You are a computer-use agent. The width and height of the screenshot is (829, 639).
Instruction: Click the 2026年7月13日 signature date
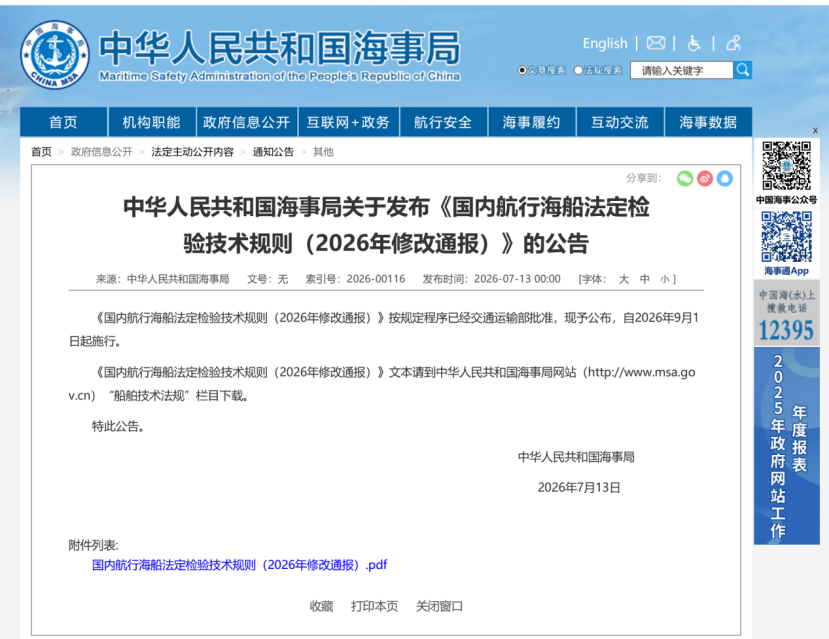click(579, 488)
